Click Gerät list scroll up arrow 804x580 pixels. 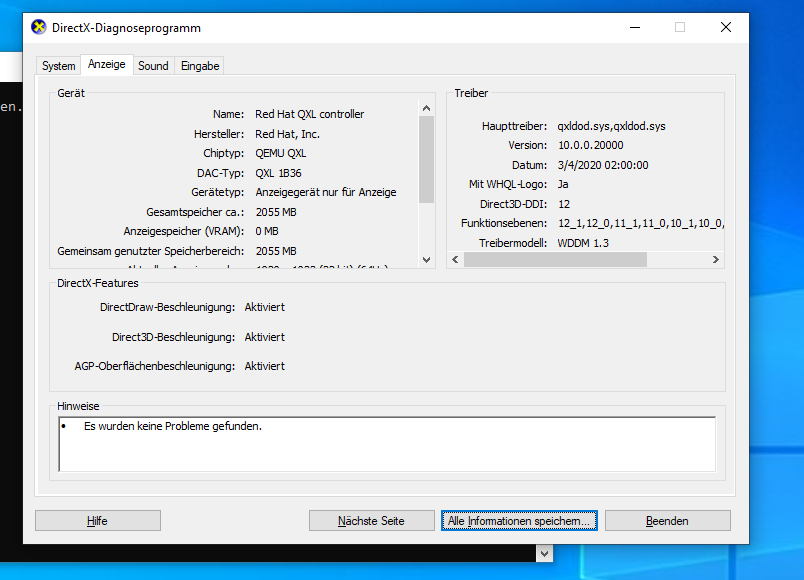coord(426,108)
